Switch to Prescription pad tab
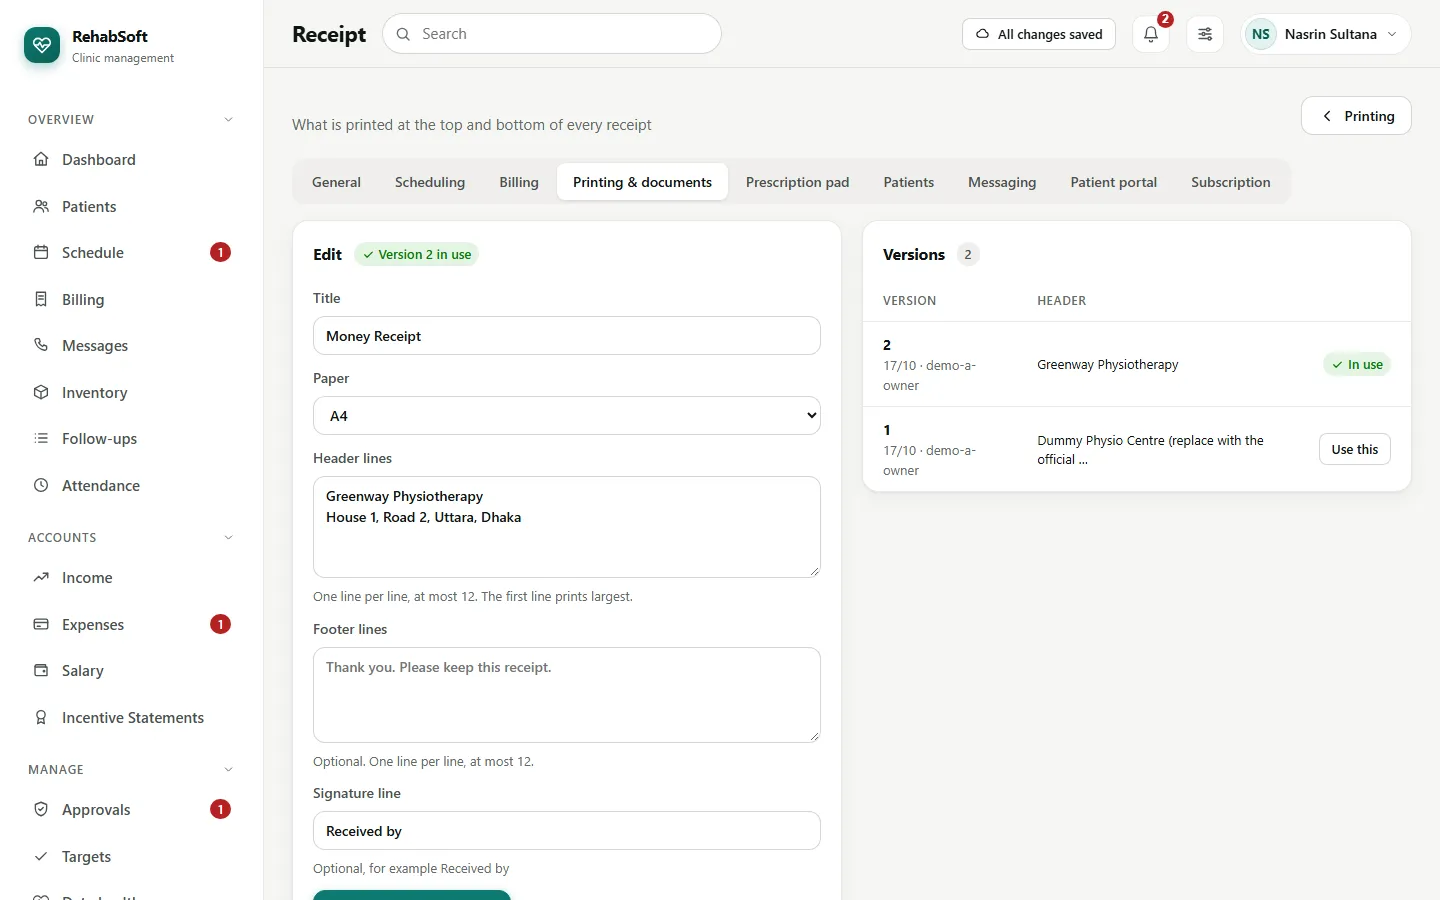This screenshot has width=1440, height=900. click(x=797, y=182)
